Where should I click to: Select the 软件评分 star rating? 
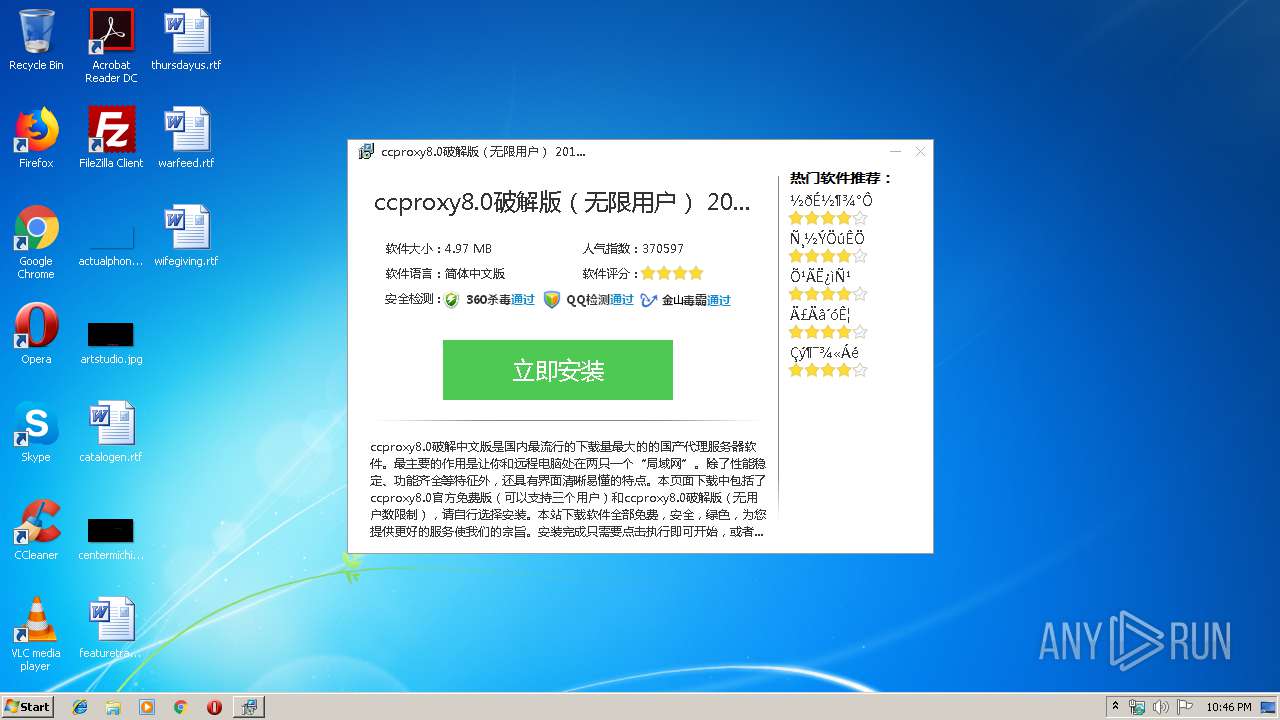pos(672,273)
